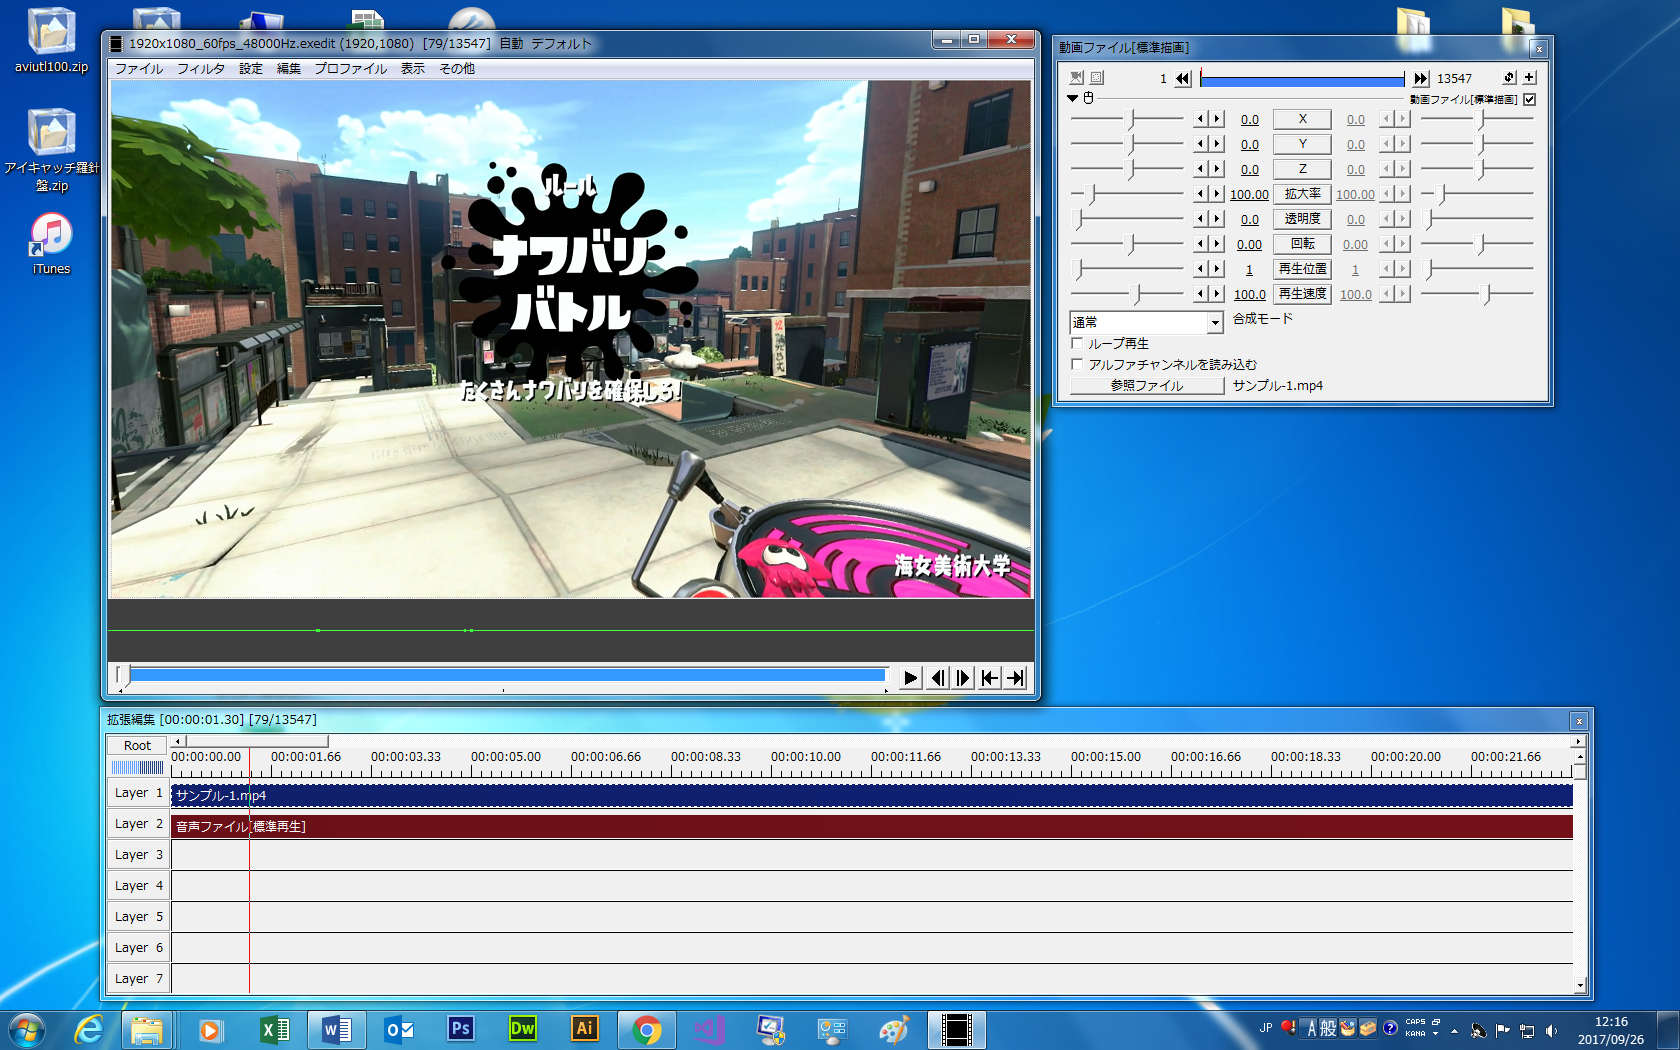1680x1050 pixels.
Task: Click the Z parameter button
Action: (1302, 169)
